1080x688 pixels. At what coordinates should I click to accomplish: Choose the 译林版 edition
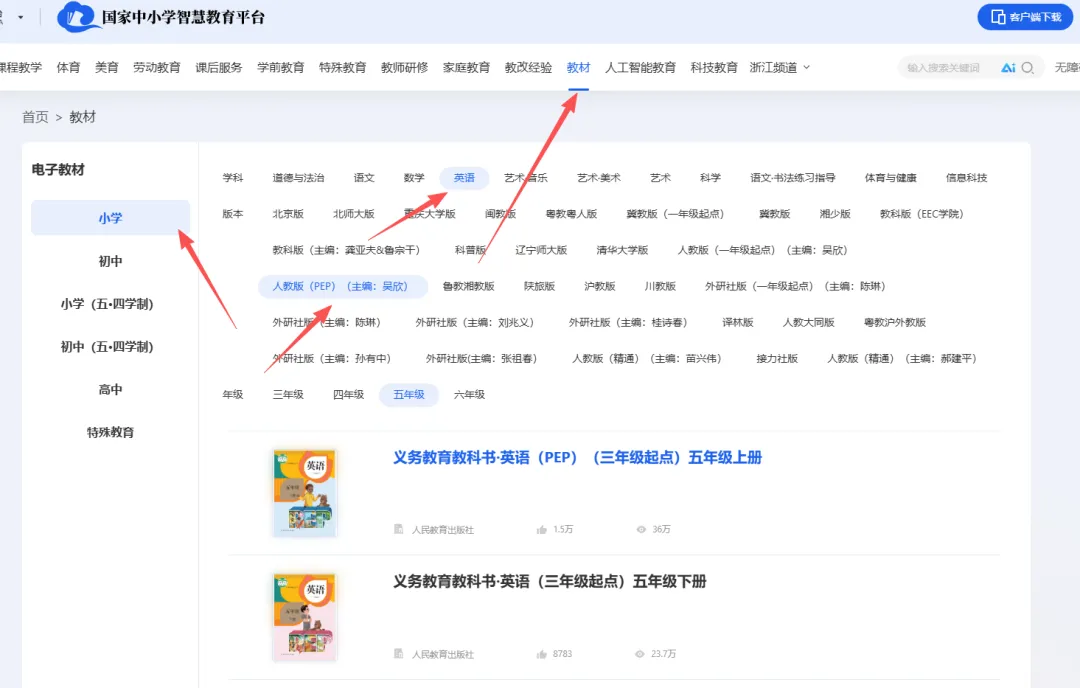738,322
